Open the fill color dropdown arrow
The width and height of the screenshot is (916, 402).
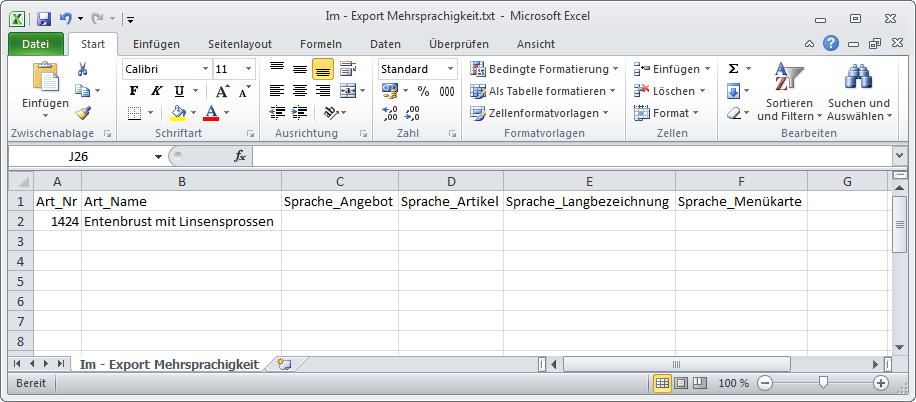point(193,113)
